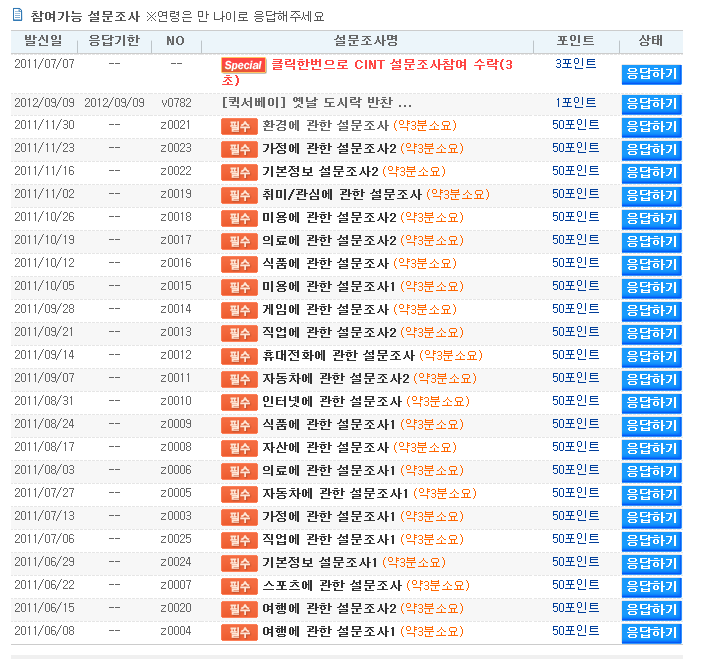Click 응답하기 for survey v0782
702x659 pixels.
pyautogui.click(x=651, y=104)
